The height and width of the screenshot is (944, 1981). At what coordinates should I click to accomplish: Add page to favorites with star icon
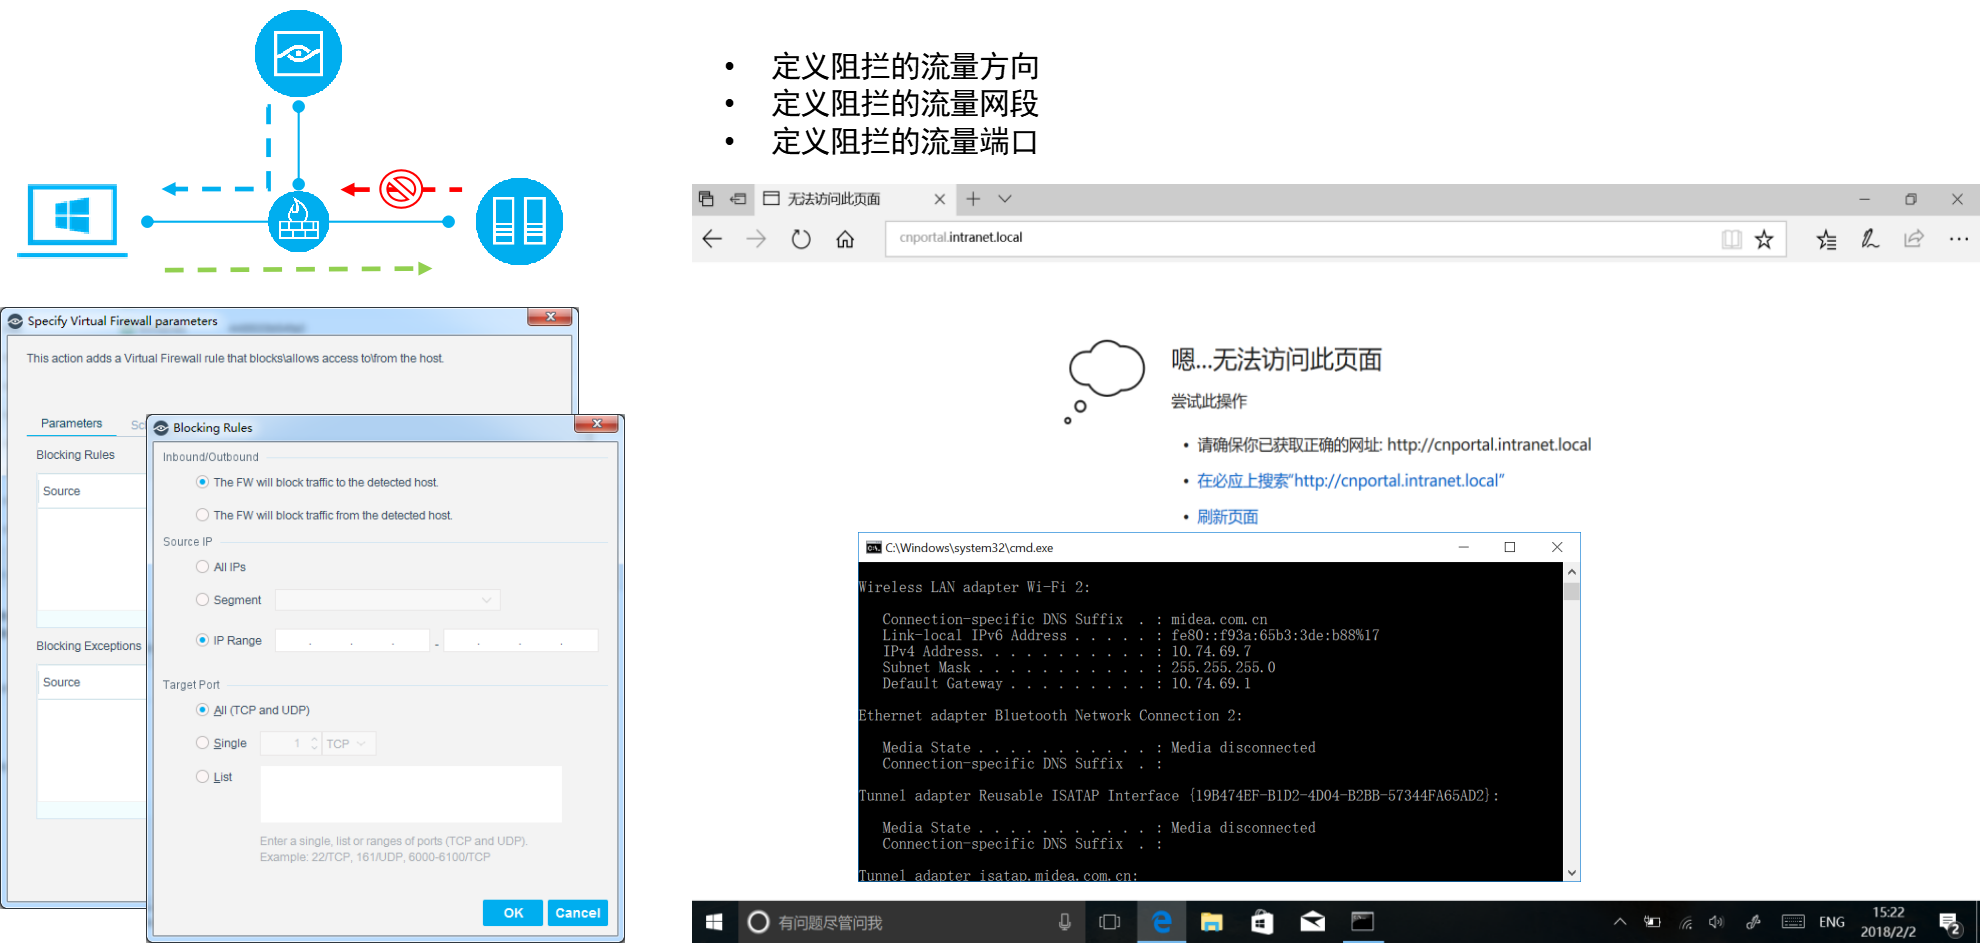point(1764,239)
